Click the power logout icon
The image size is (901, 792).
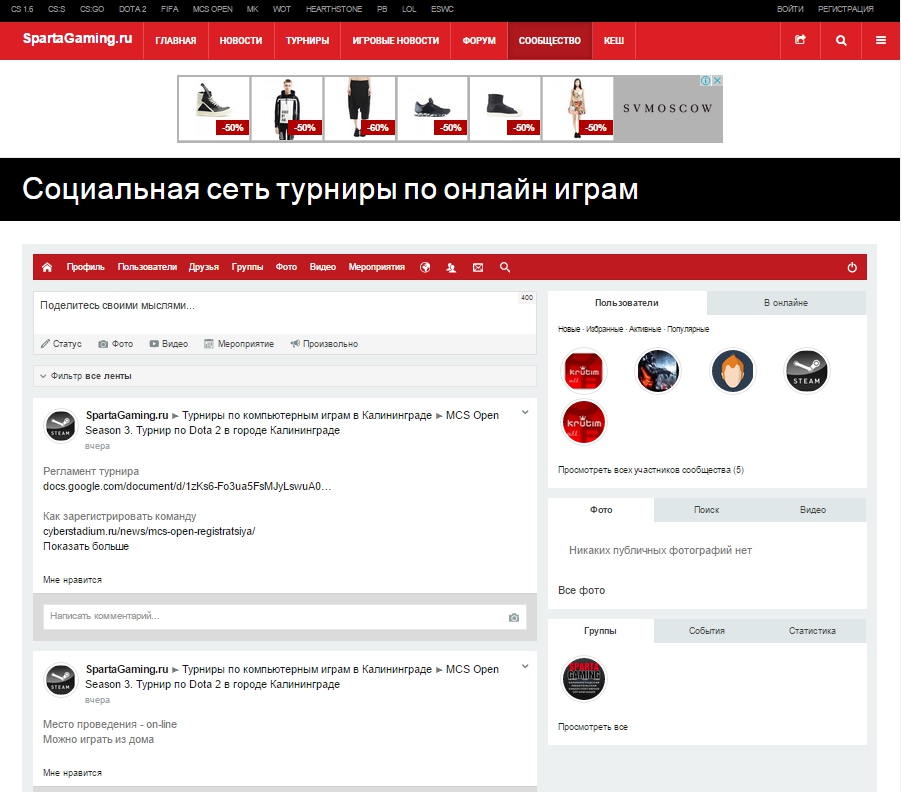point(852,267)
